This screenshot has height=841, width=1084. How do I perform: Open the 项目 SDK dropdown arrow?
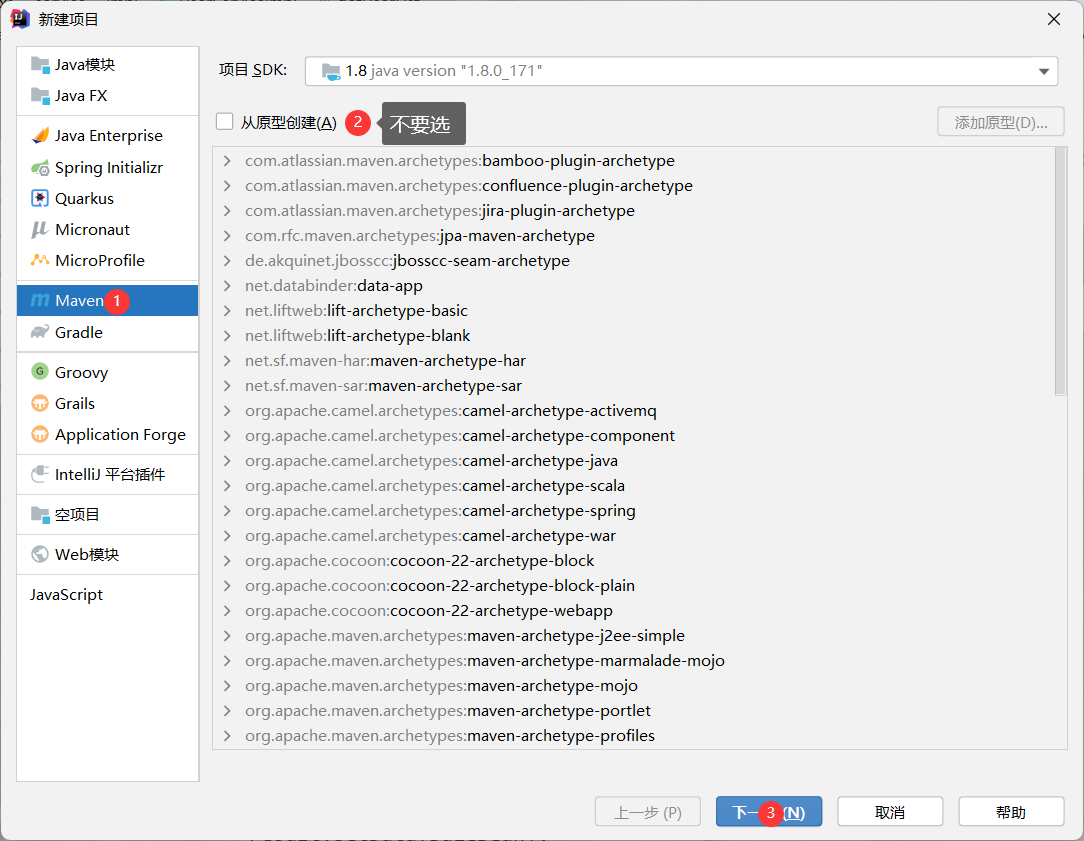coord(1043,71)
